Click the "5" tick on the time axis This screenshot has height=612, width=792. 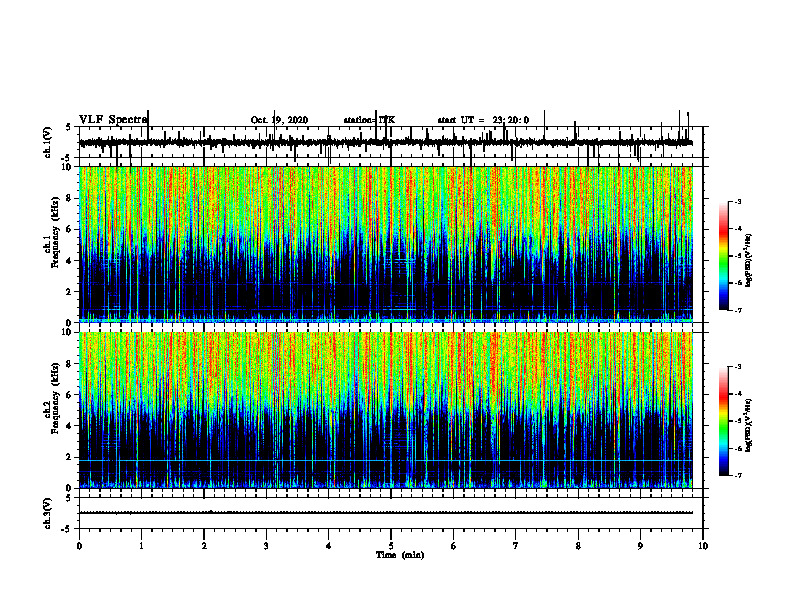[x=391, y=546]
